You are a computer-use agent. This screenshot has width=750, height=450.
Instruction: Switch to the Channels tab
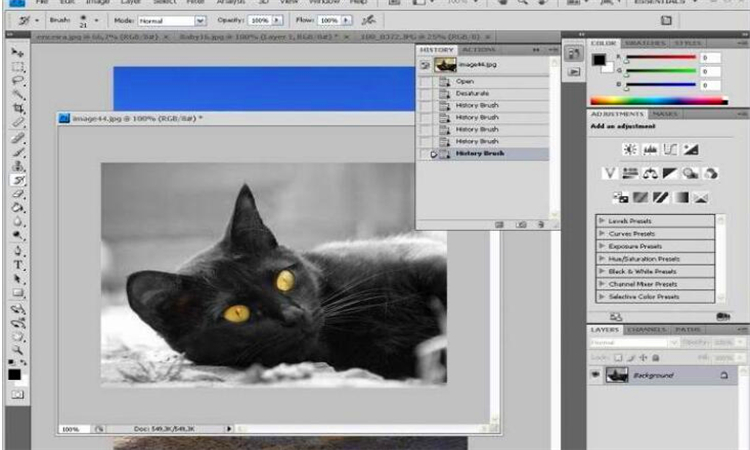(647, 329)
